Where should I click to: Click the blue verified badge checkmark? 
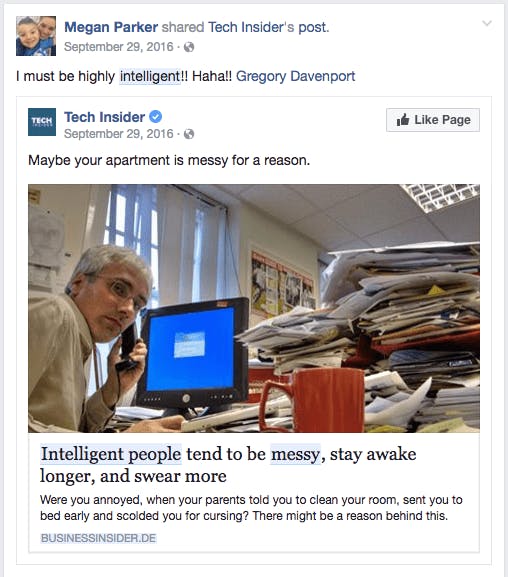click(155, 117)
